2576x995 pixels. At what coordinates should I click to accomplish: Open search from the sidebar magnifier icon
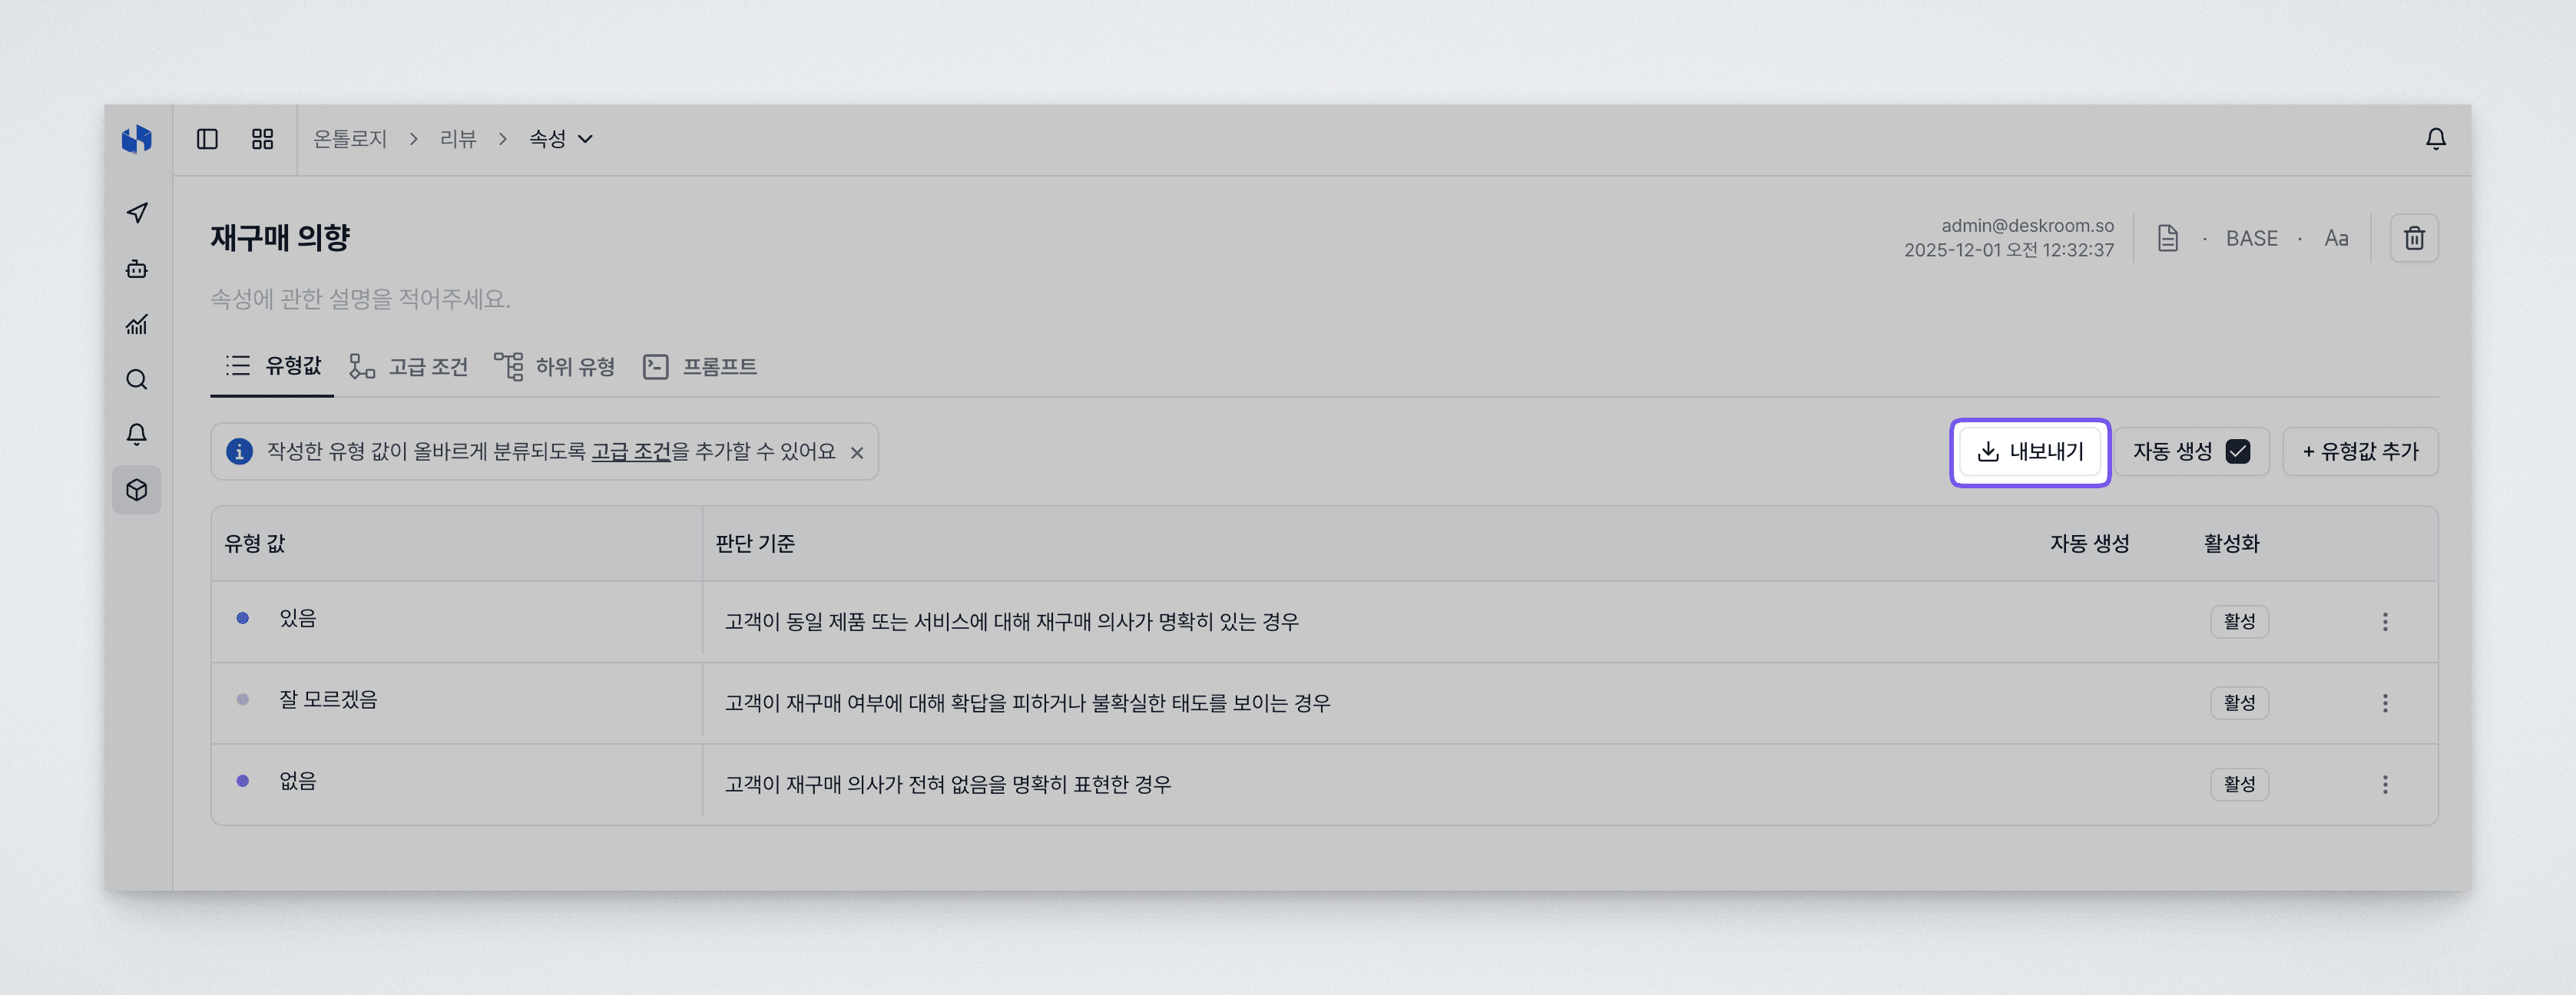point(136,379)
